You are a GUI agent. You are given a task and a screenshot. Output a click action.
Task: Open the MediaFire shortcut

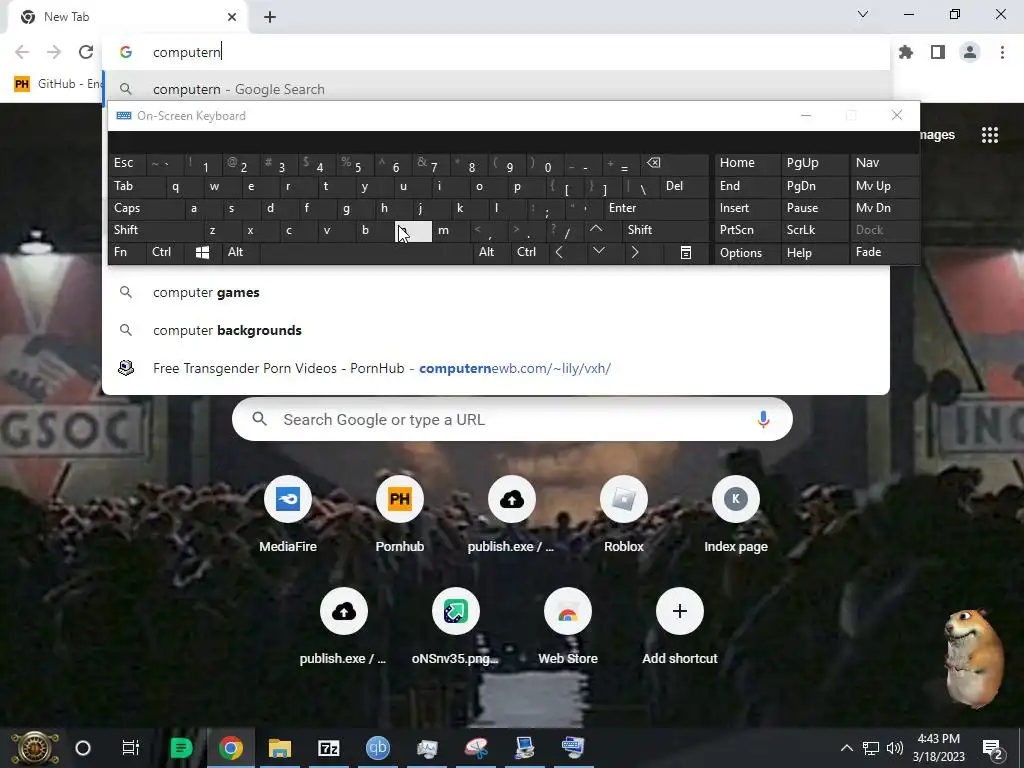point(288,515)
